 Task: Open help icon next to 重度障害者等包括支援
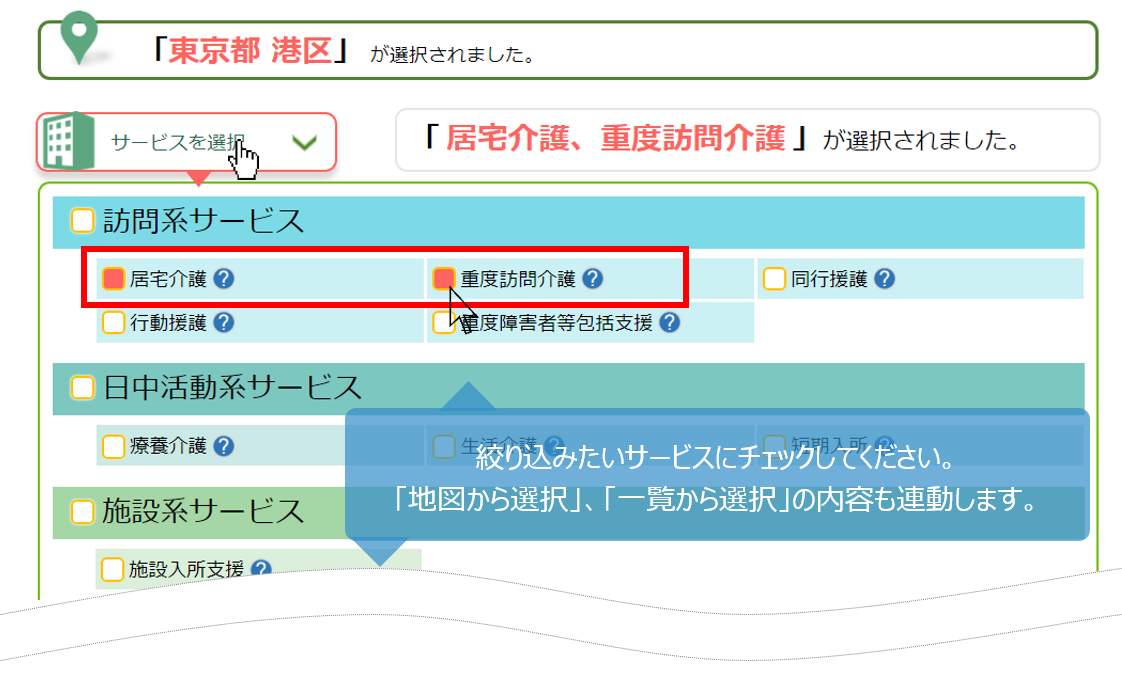click(670, 323)
